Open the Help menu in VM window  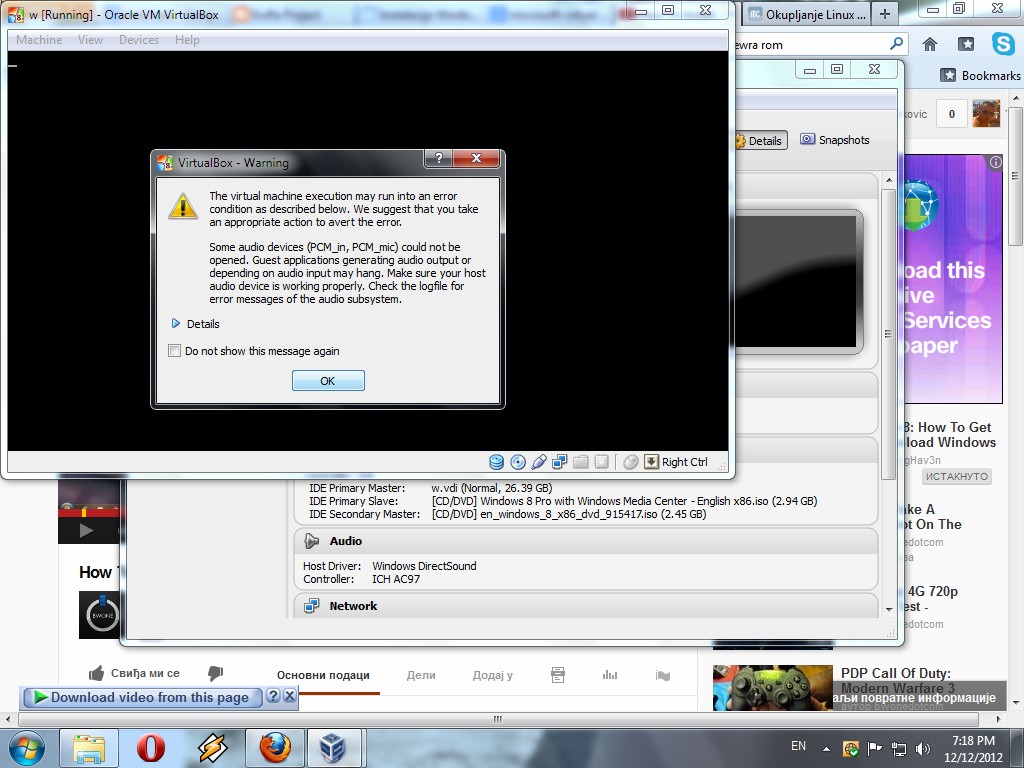click(187, 40)
